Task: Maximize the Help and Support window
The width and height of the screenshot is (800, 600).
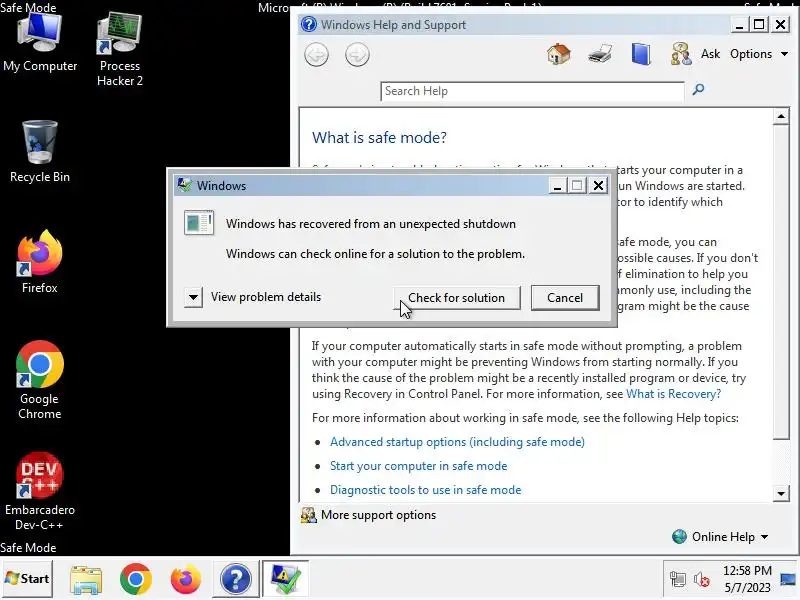Action: 759,24
